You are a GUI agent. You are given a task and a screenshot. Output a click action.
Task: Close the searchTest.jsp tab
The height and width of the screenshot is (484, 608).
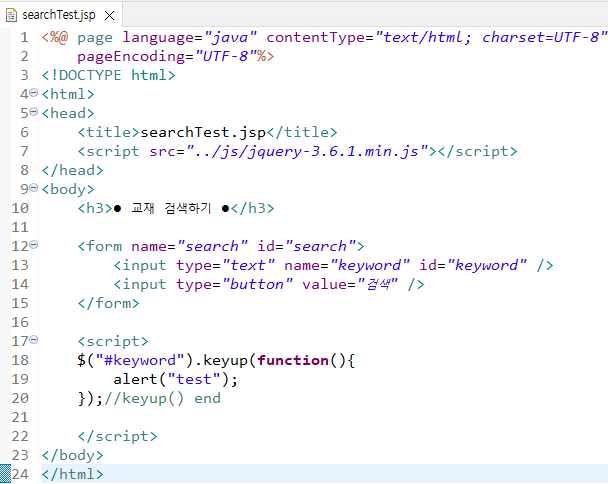coord(110,16)
